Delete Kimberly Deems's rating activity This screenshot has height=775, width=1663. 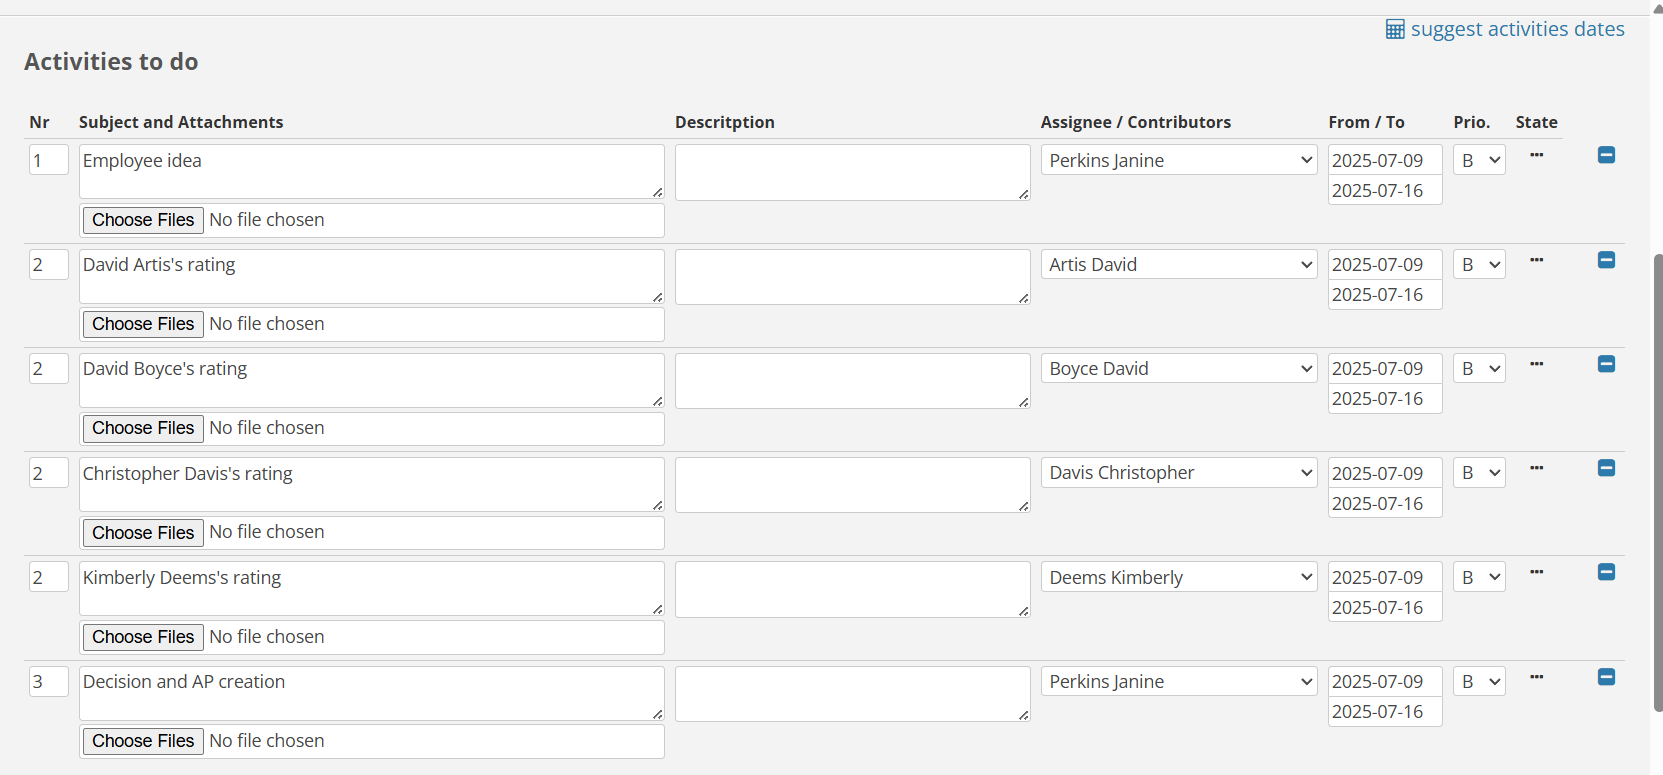[x=1606, y=572]
